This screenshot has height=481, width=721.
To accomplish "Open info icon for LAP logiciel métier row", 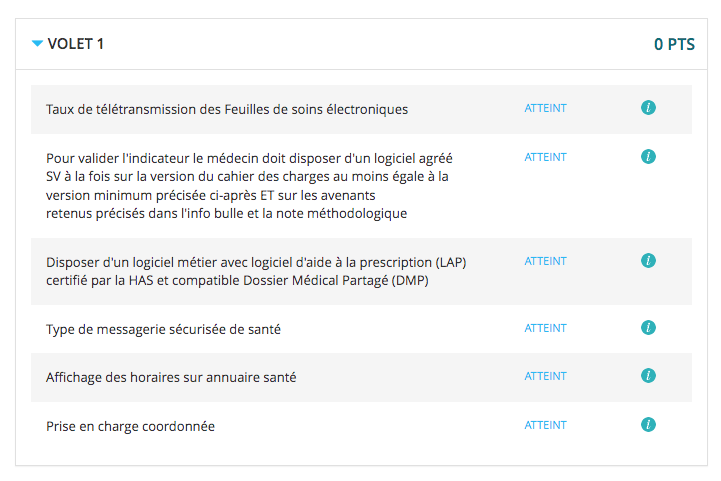I will pyautogui.click(x=648, y=260).
